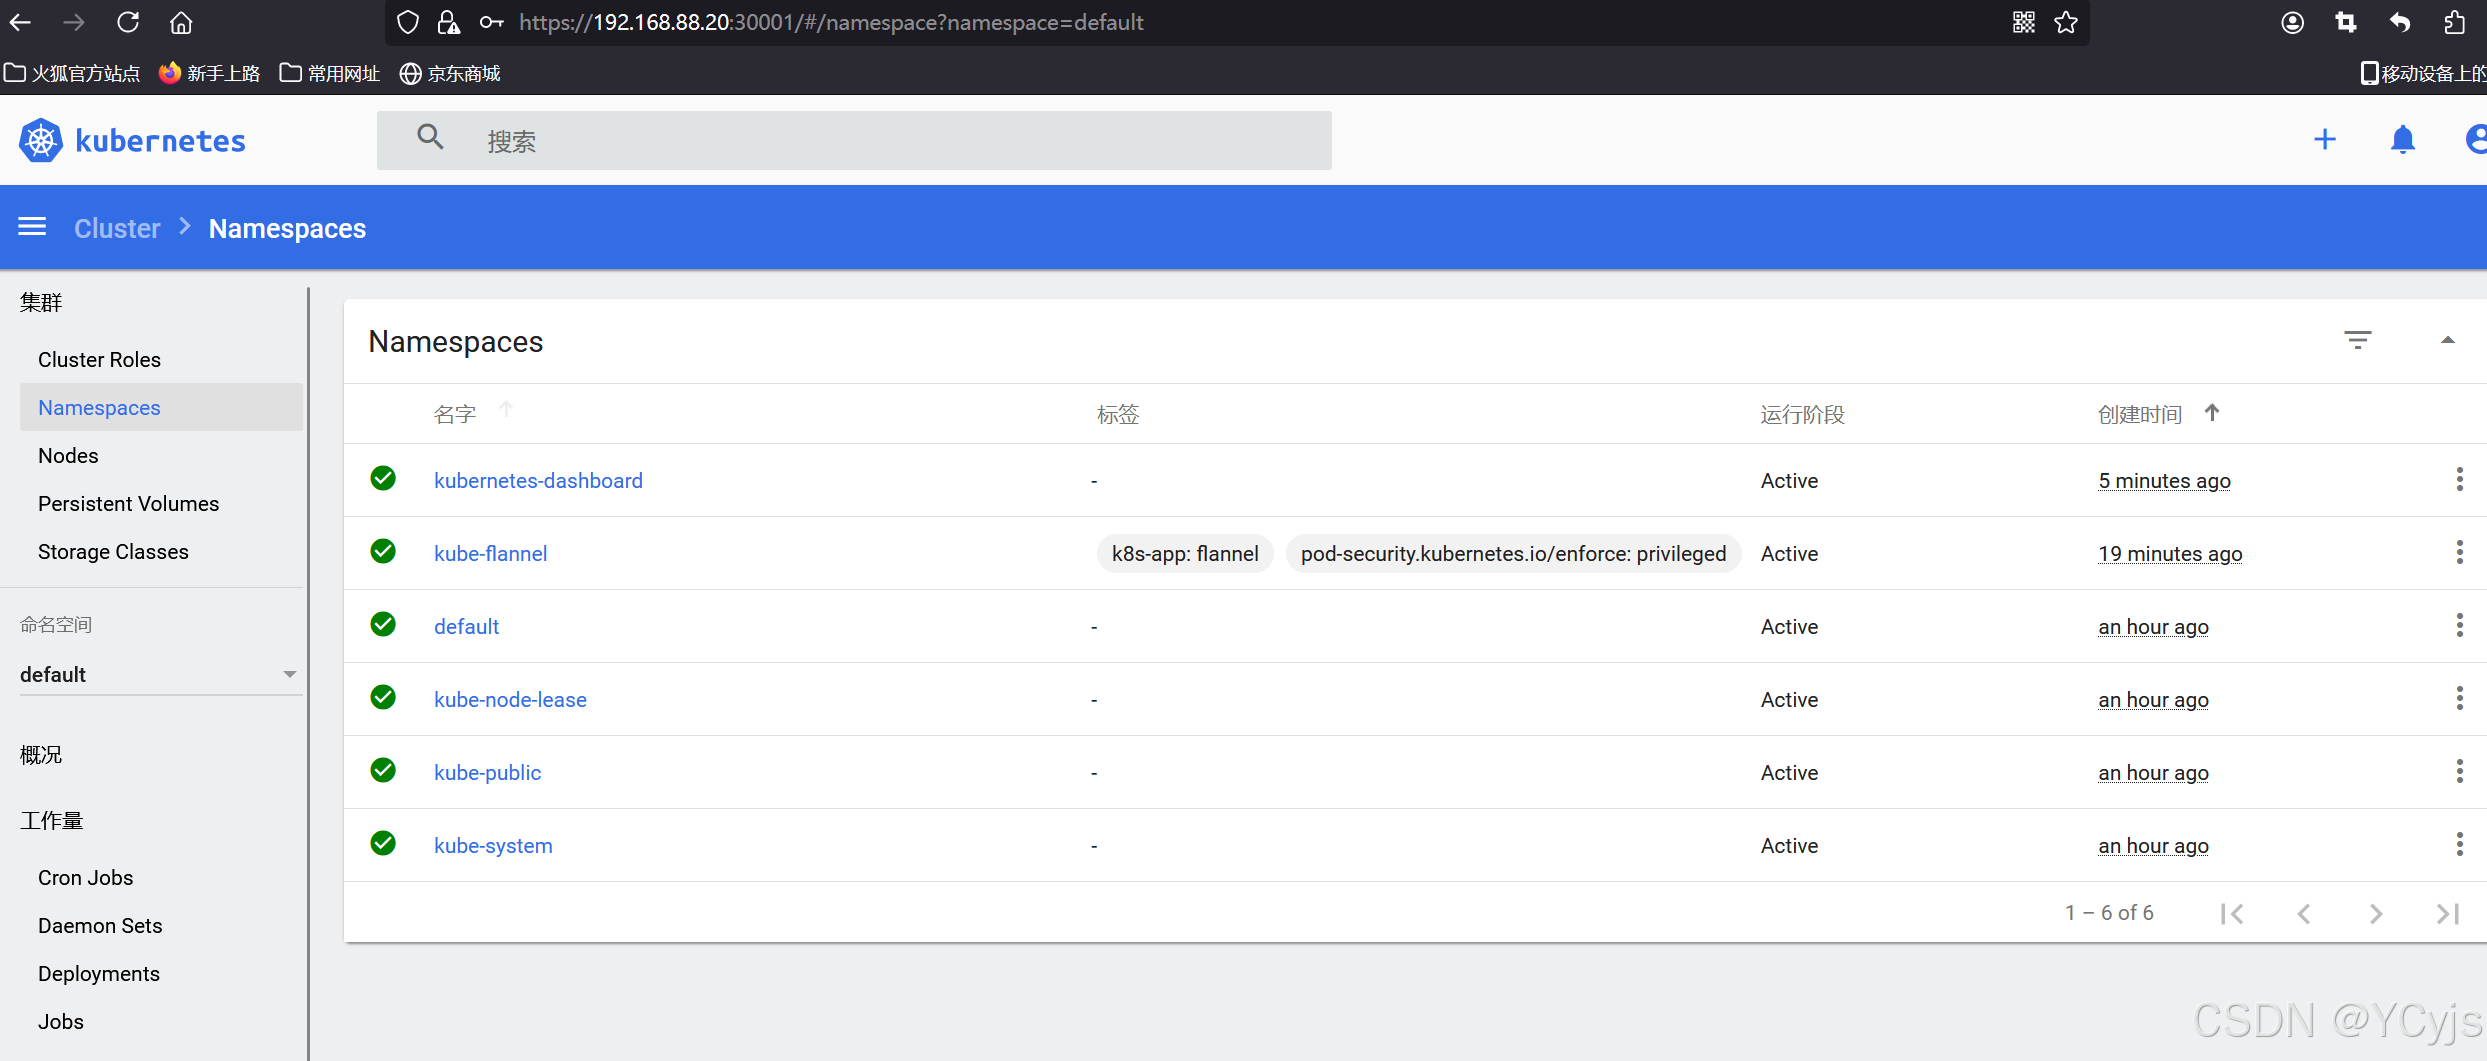The image size is (2487, 1061).
Task: Open the extensions puzzle icon
Action: 2454,22
